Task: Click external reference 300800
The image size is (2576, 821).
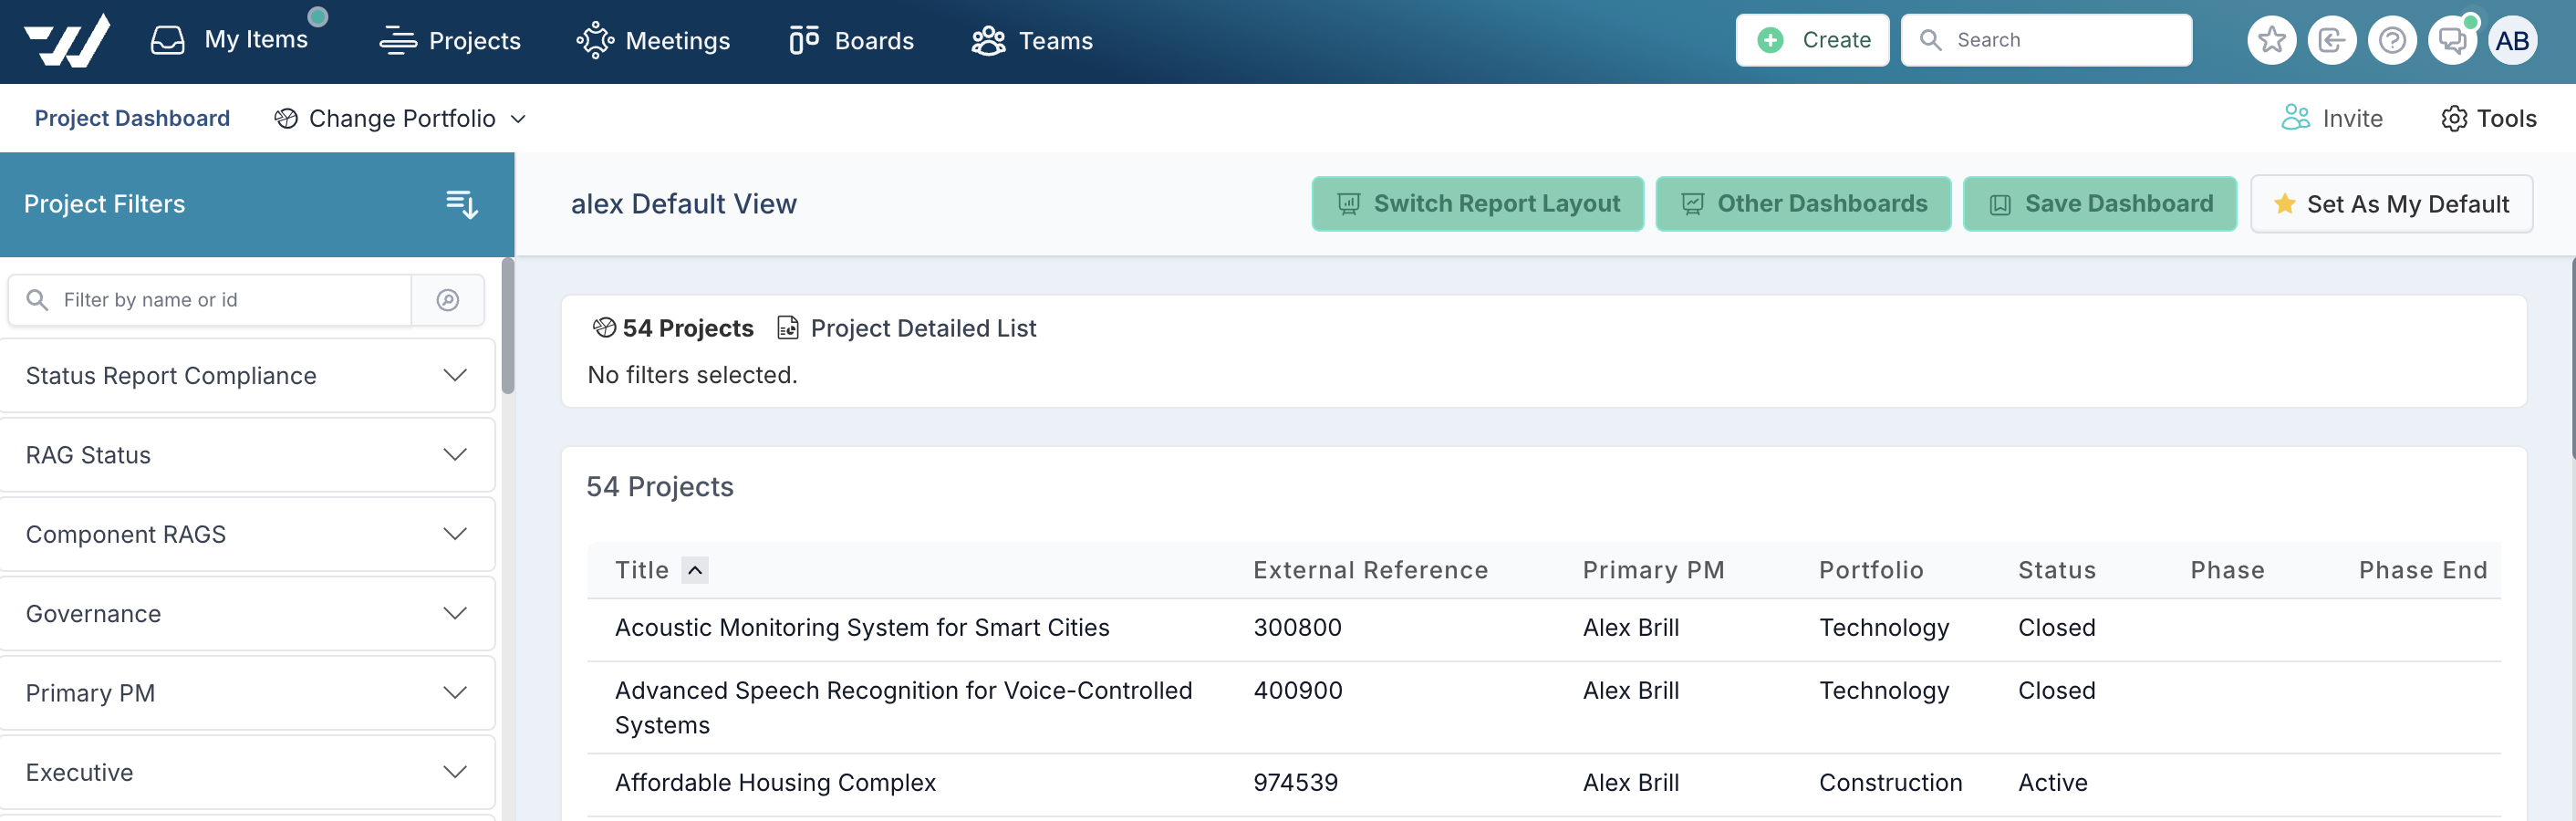Action: pyautogui.click(x=1297, y=627)
